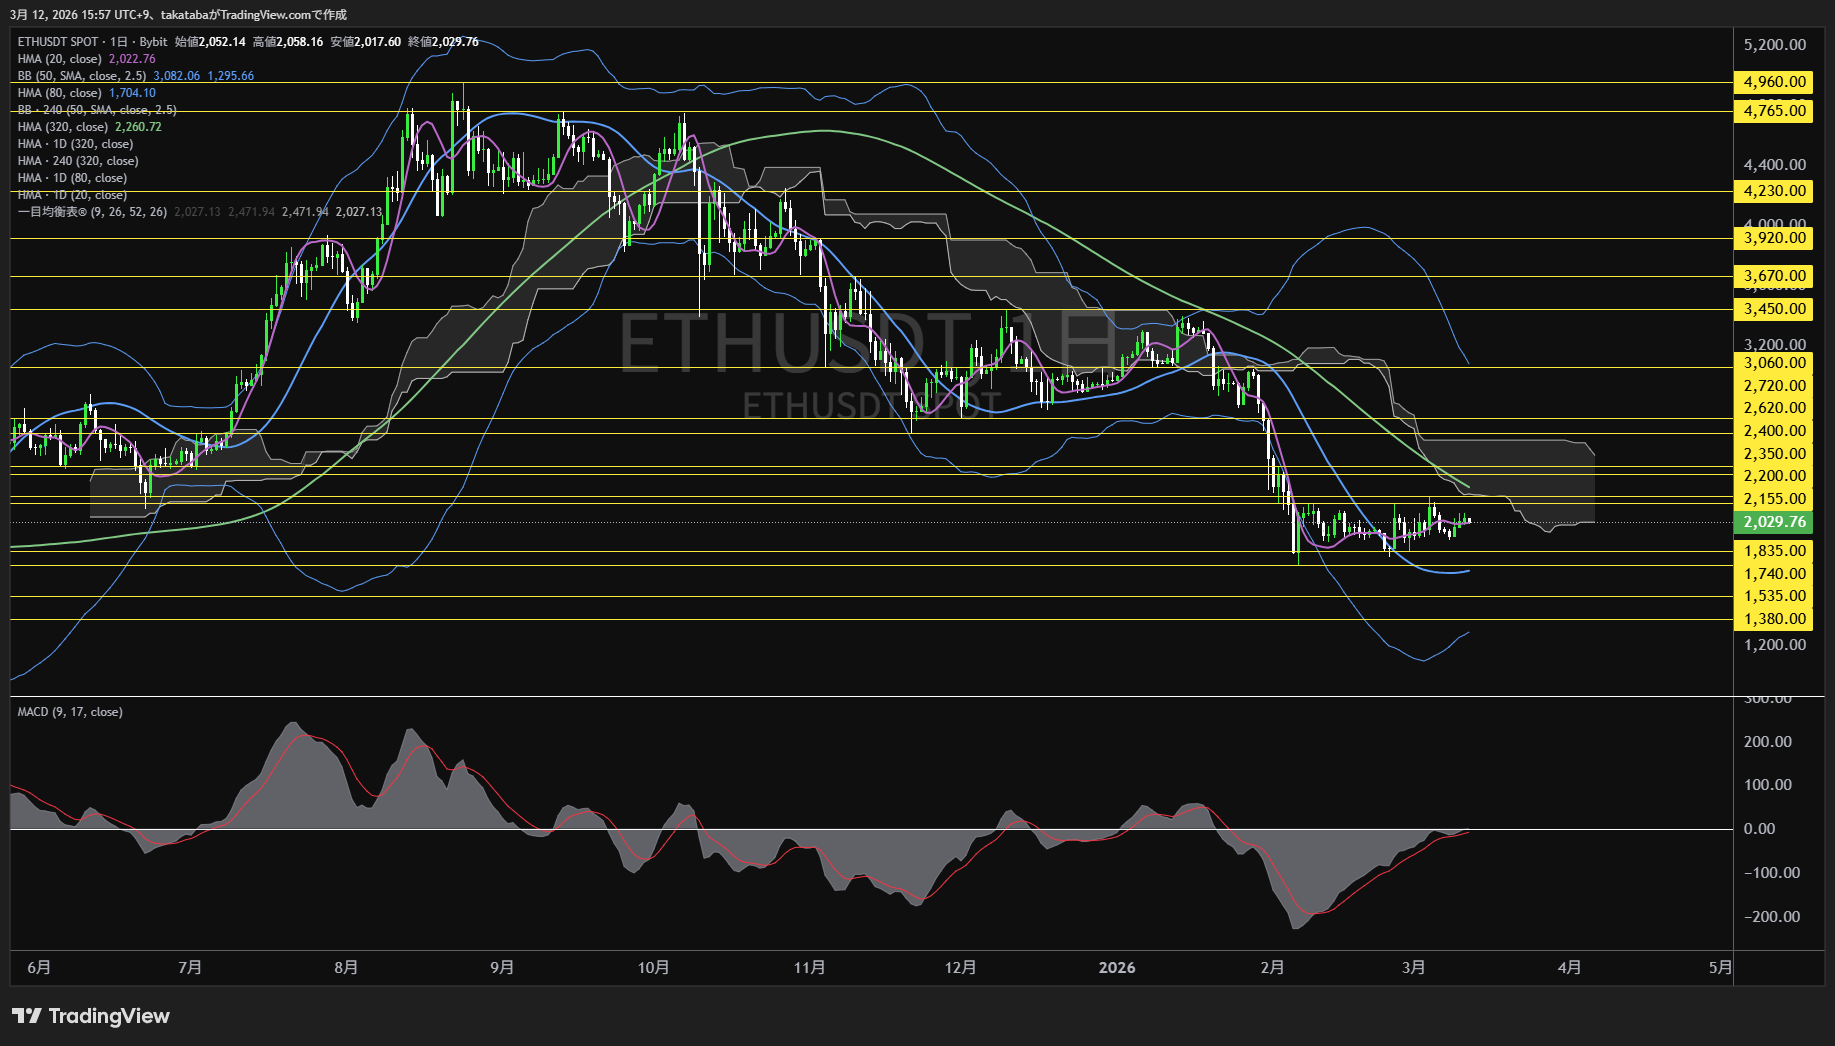Viewport: 1835px width, 1046px height.
Task: Click the 3,920.00 yellow price label
Action: click(x=1774, y=238)
